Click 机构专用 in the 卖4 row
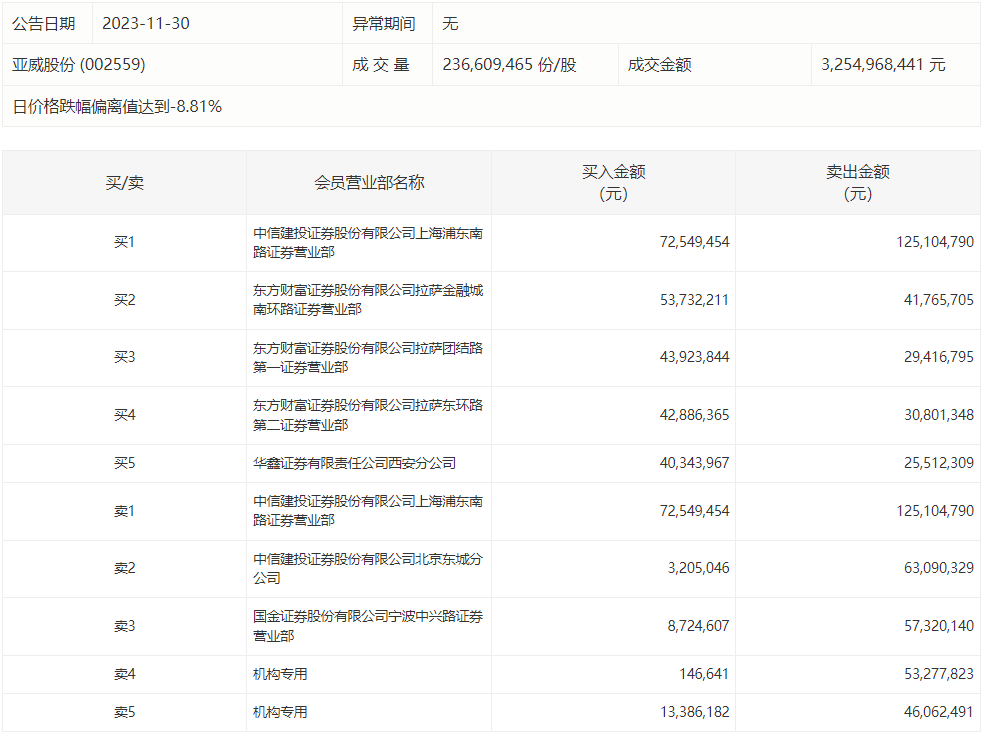 point(281,675)
